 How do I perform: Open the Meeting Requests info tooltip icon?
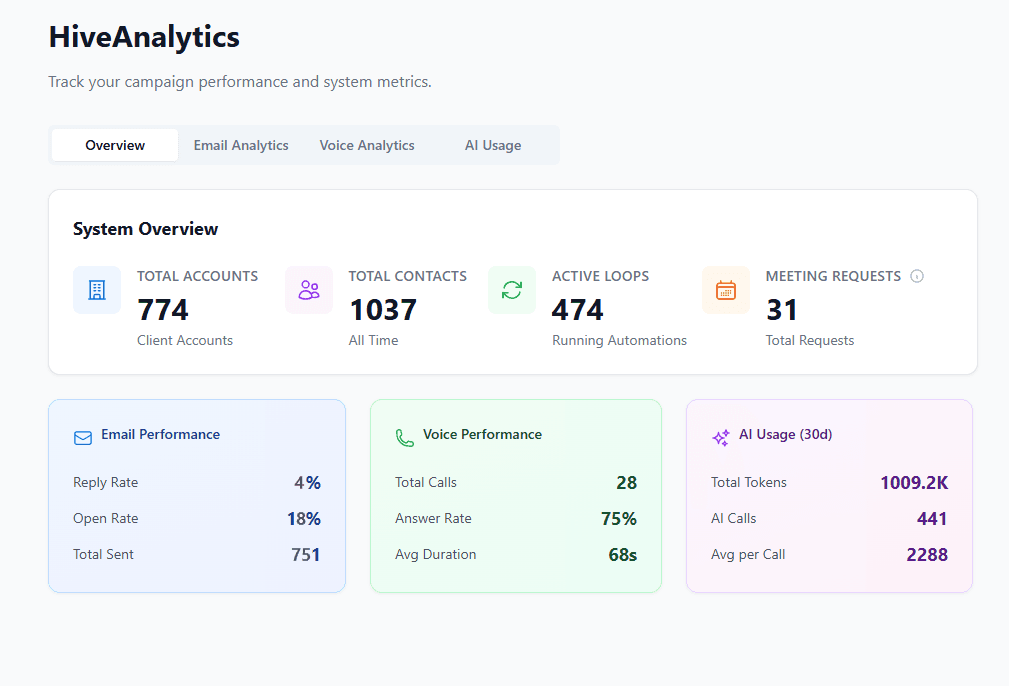click(917, 276)
